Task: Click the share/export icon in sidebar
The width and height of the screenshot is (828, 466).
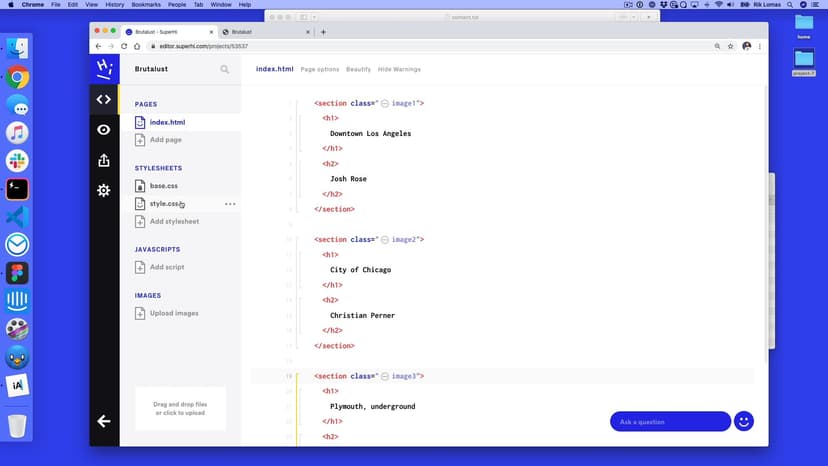Action: tap(104, 160)
